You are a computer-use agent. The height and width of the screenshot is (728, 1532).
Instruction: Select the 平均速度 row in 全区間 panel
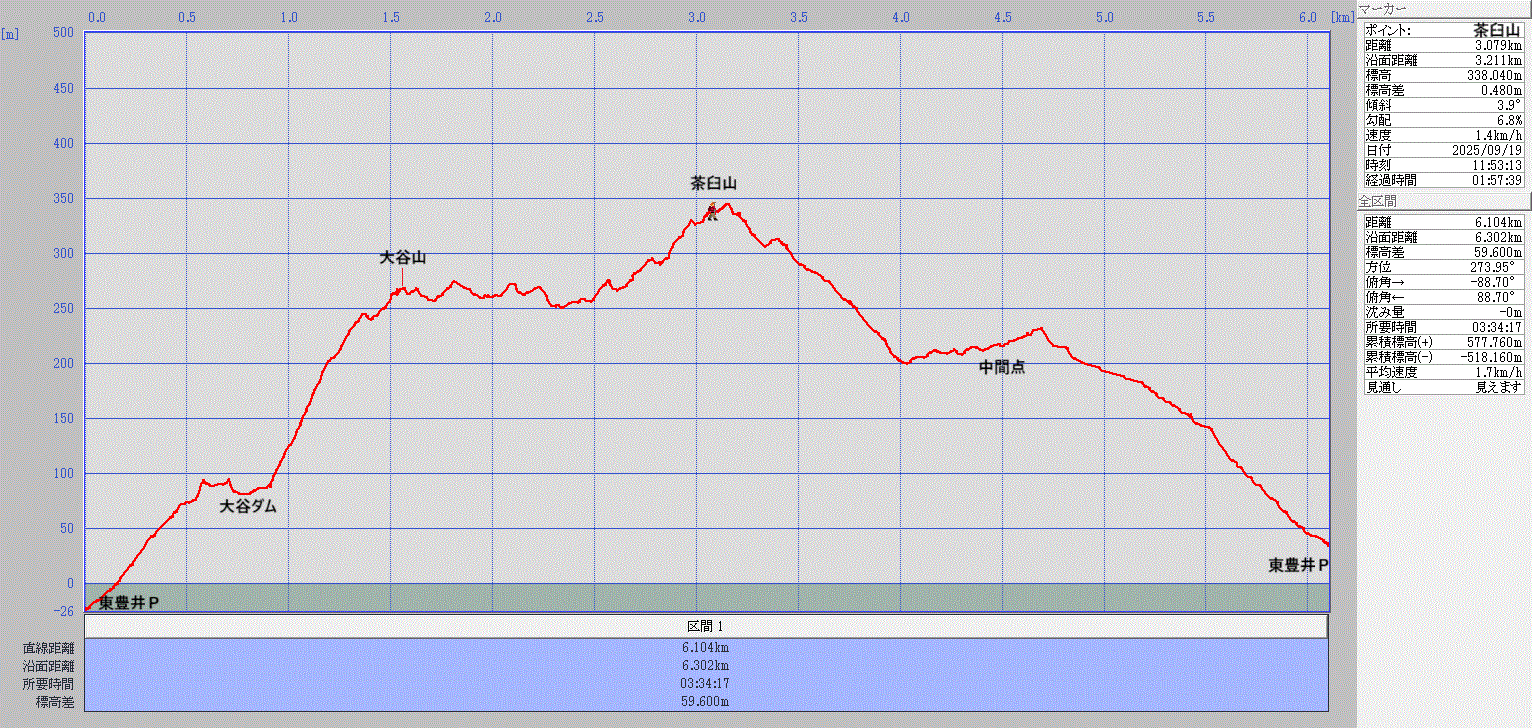click(1443, 372)
